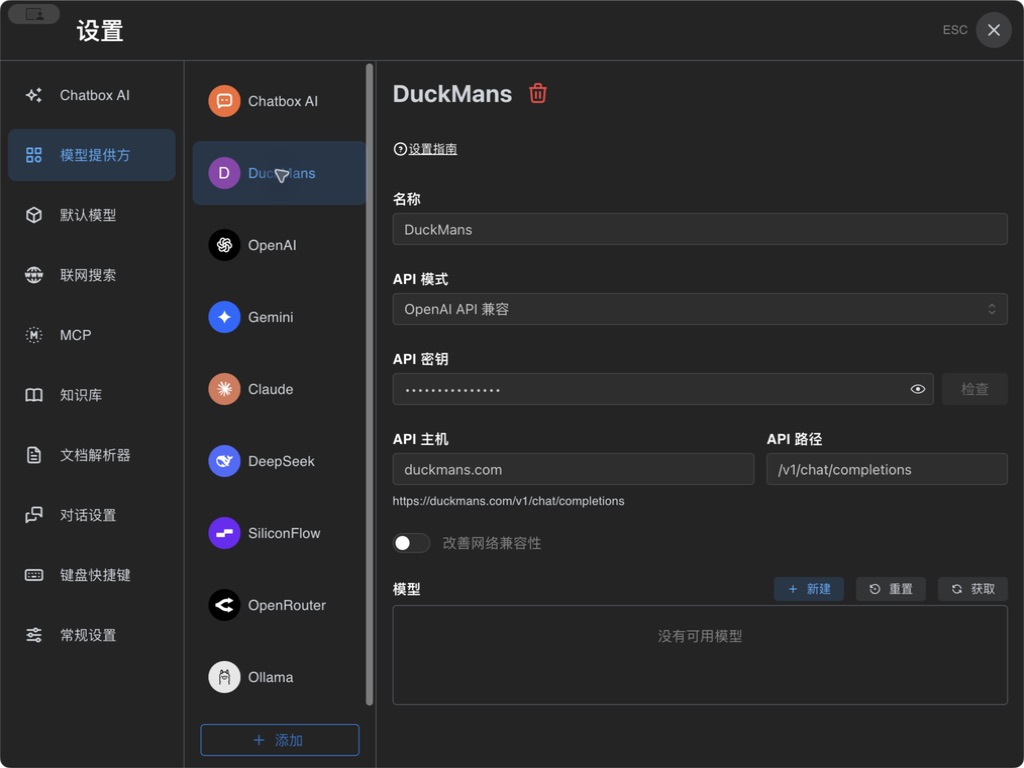1024x768 pixels.
Task: Click the 键盘快捷键 keyboard icon
Action: 34,575
